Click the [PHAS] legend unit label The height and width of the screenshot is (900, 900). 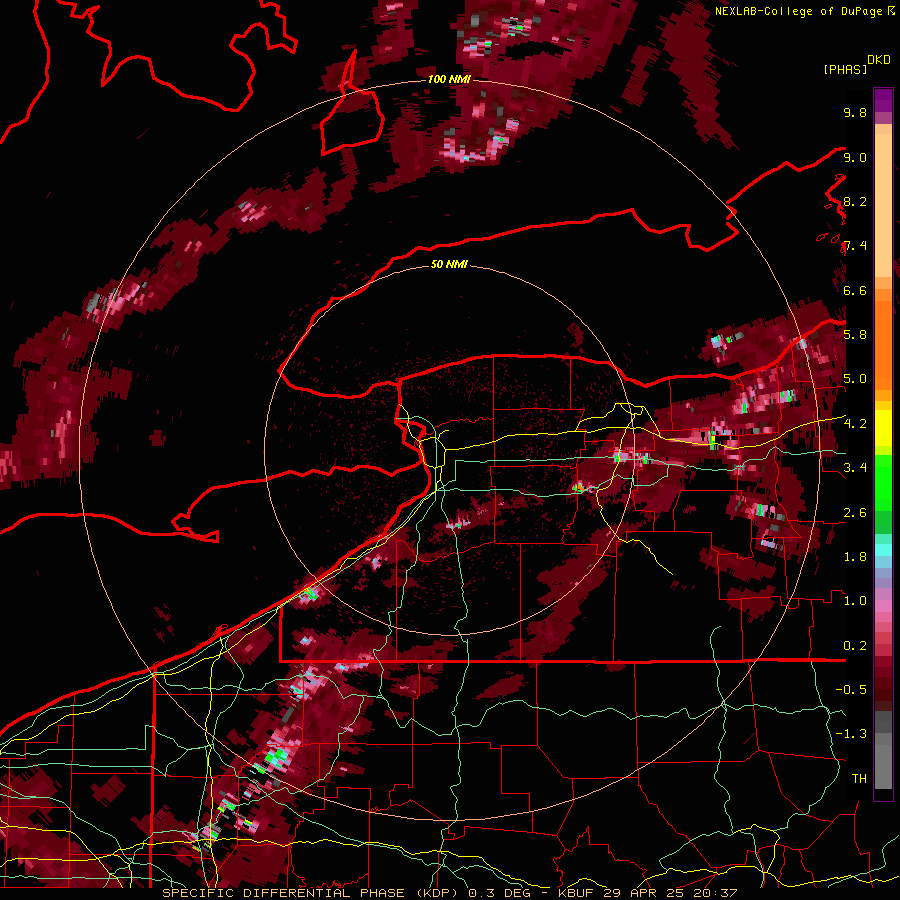pyautogui.click(x=845, y=69)
